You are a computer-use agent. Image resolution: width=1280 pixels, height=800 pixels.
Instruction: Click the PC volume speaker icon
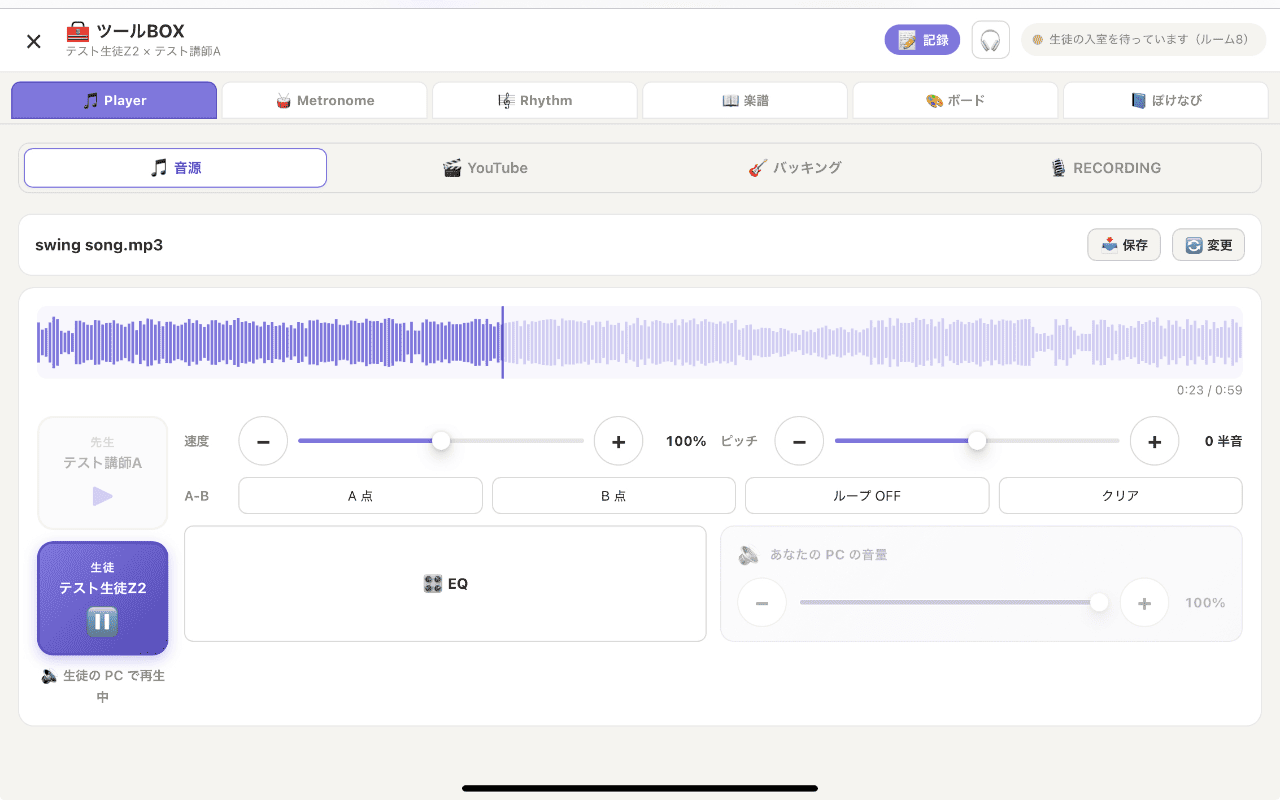[749, 555]
